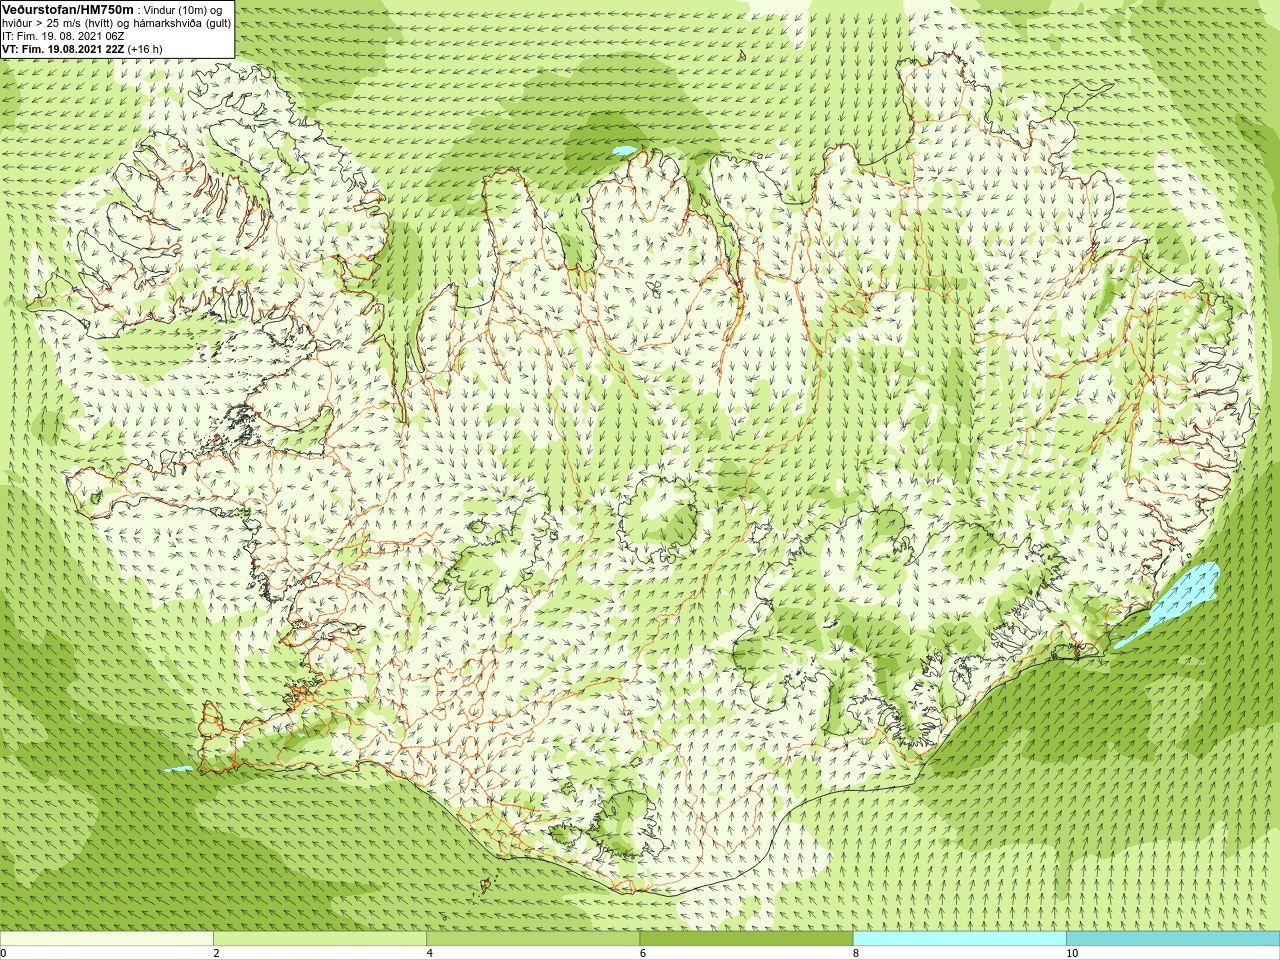This screenshot has height=960, width=1280.
Task: Click the '0' label on the color scale
Action: [4, 953]
